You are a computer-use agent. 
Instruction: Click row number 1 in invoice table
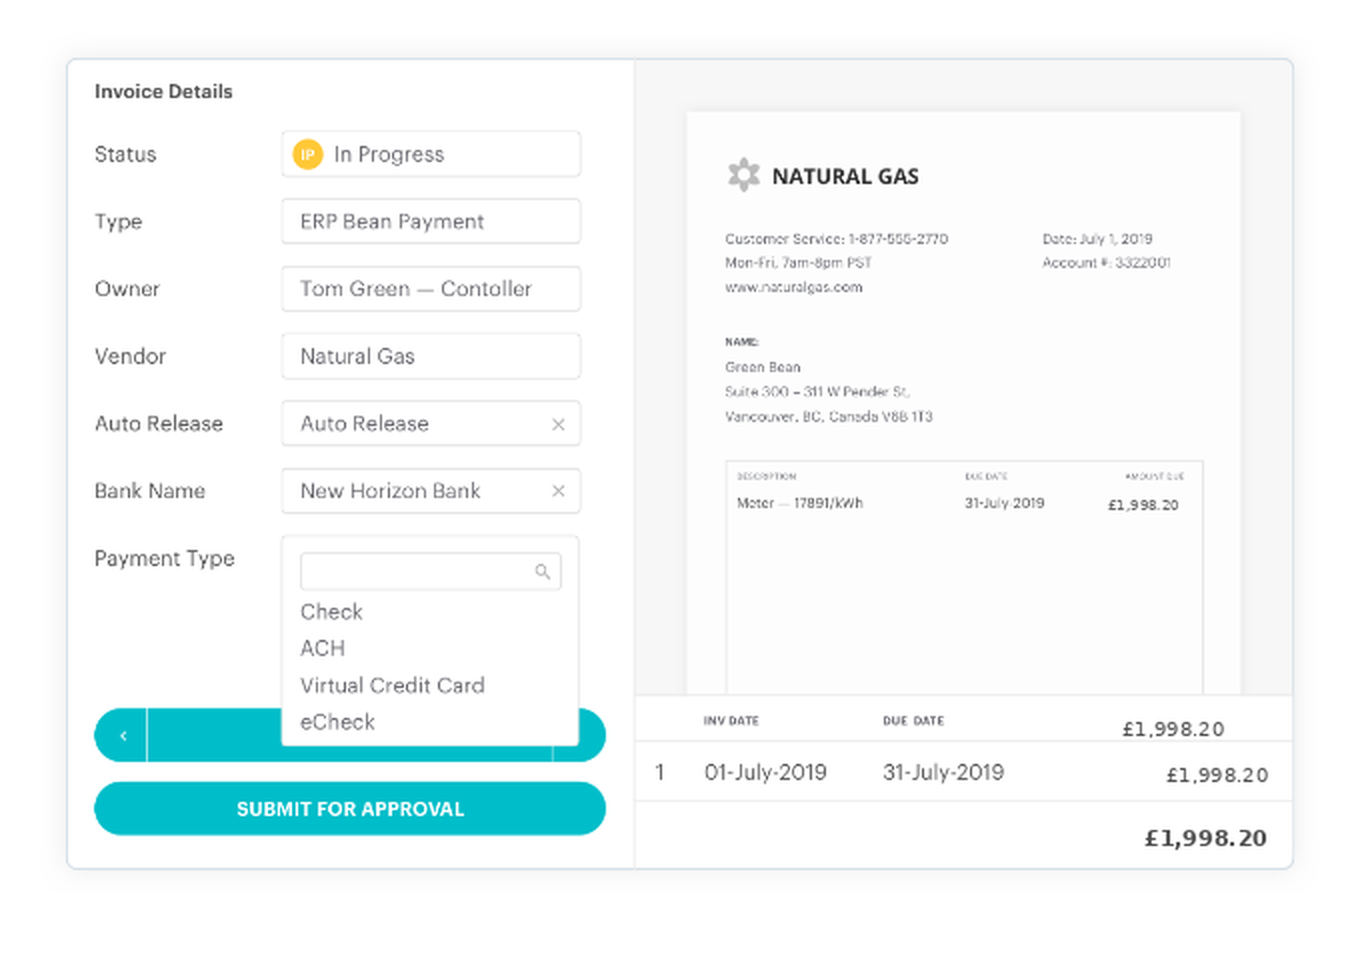[x=659, y=772]
